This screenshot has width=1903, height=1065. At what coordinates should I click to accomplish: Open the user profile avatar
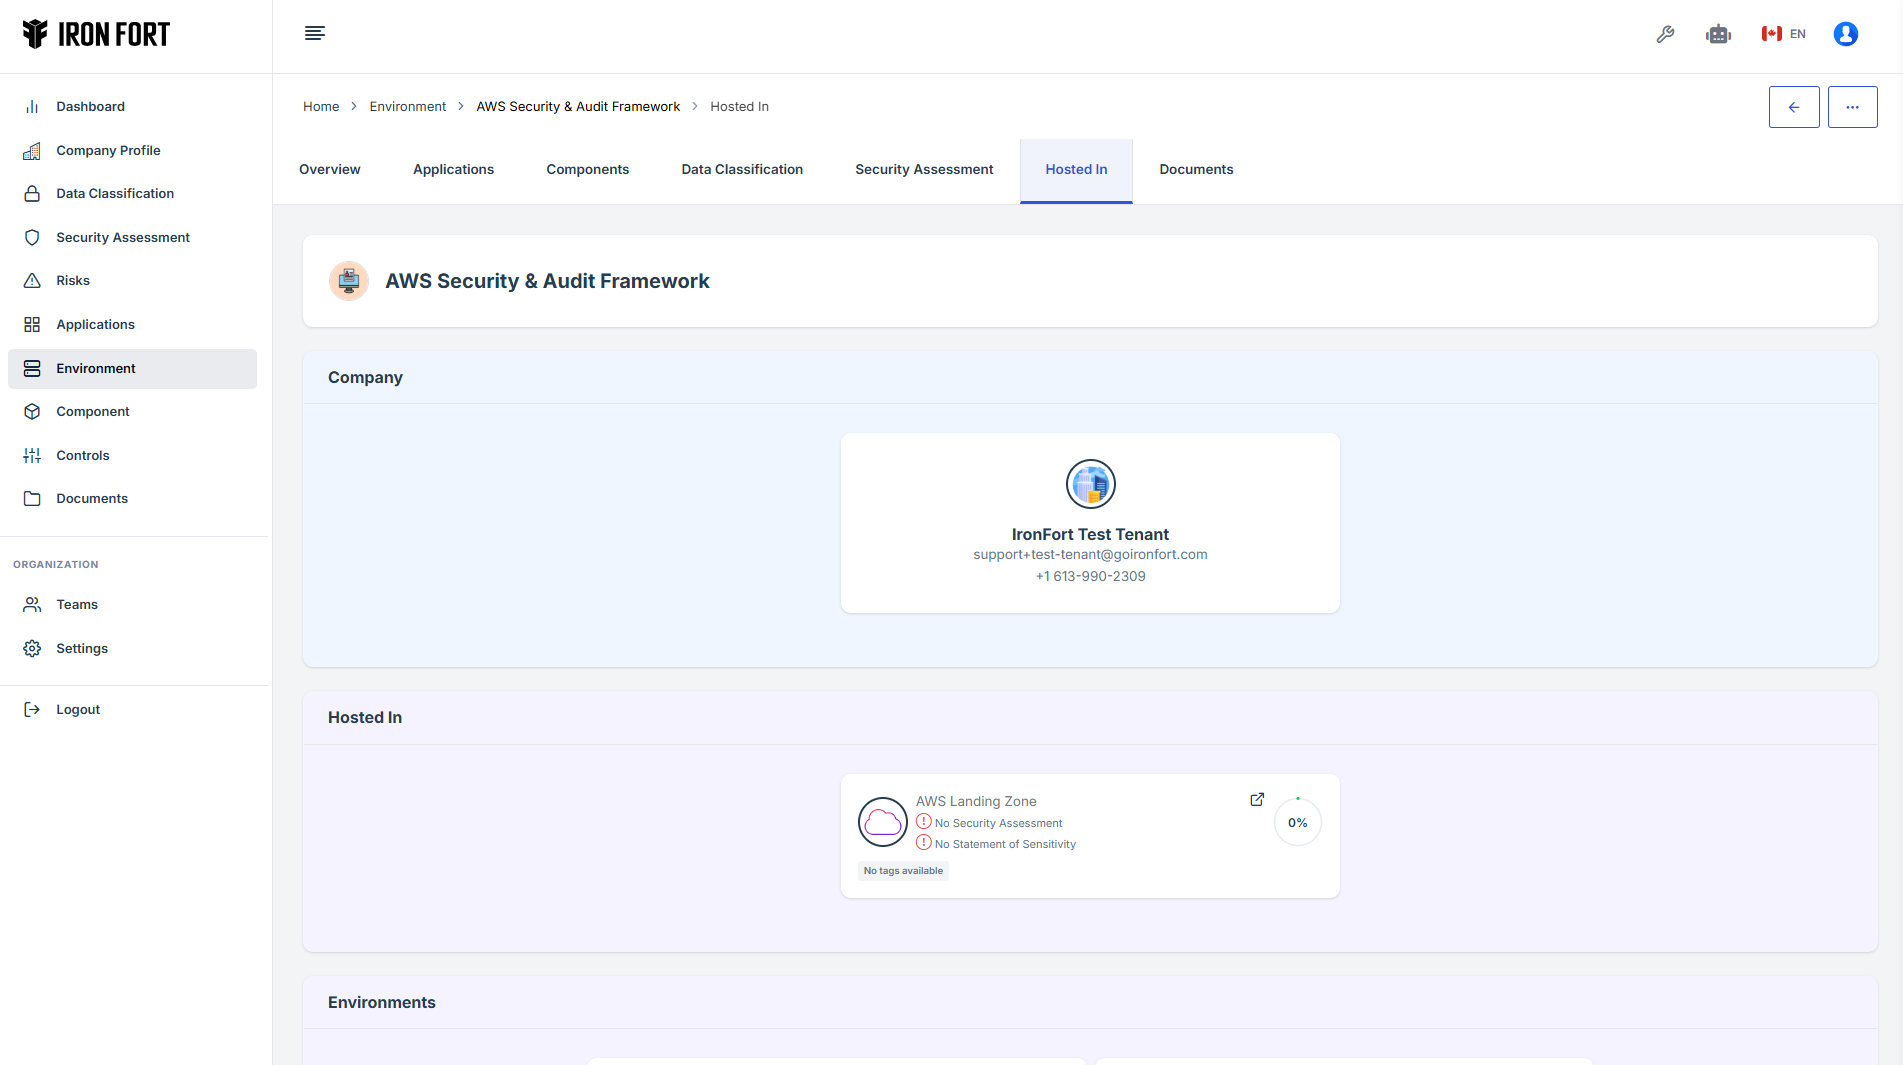click(x=1845, y=34)
